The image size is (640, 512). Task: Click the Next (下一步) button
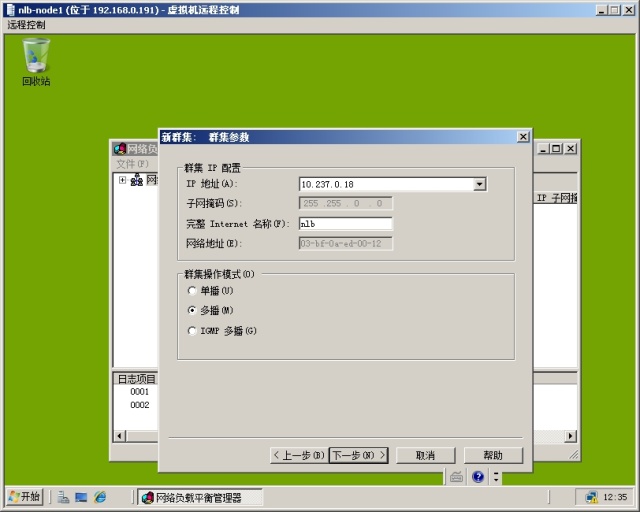tap(358, 455)
